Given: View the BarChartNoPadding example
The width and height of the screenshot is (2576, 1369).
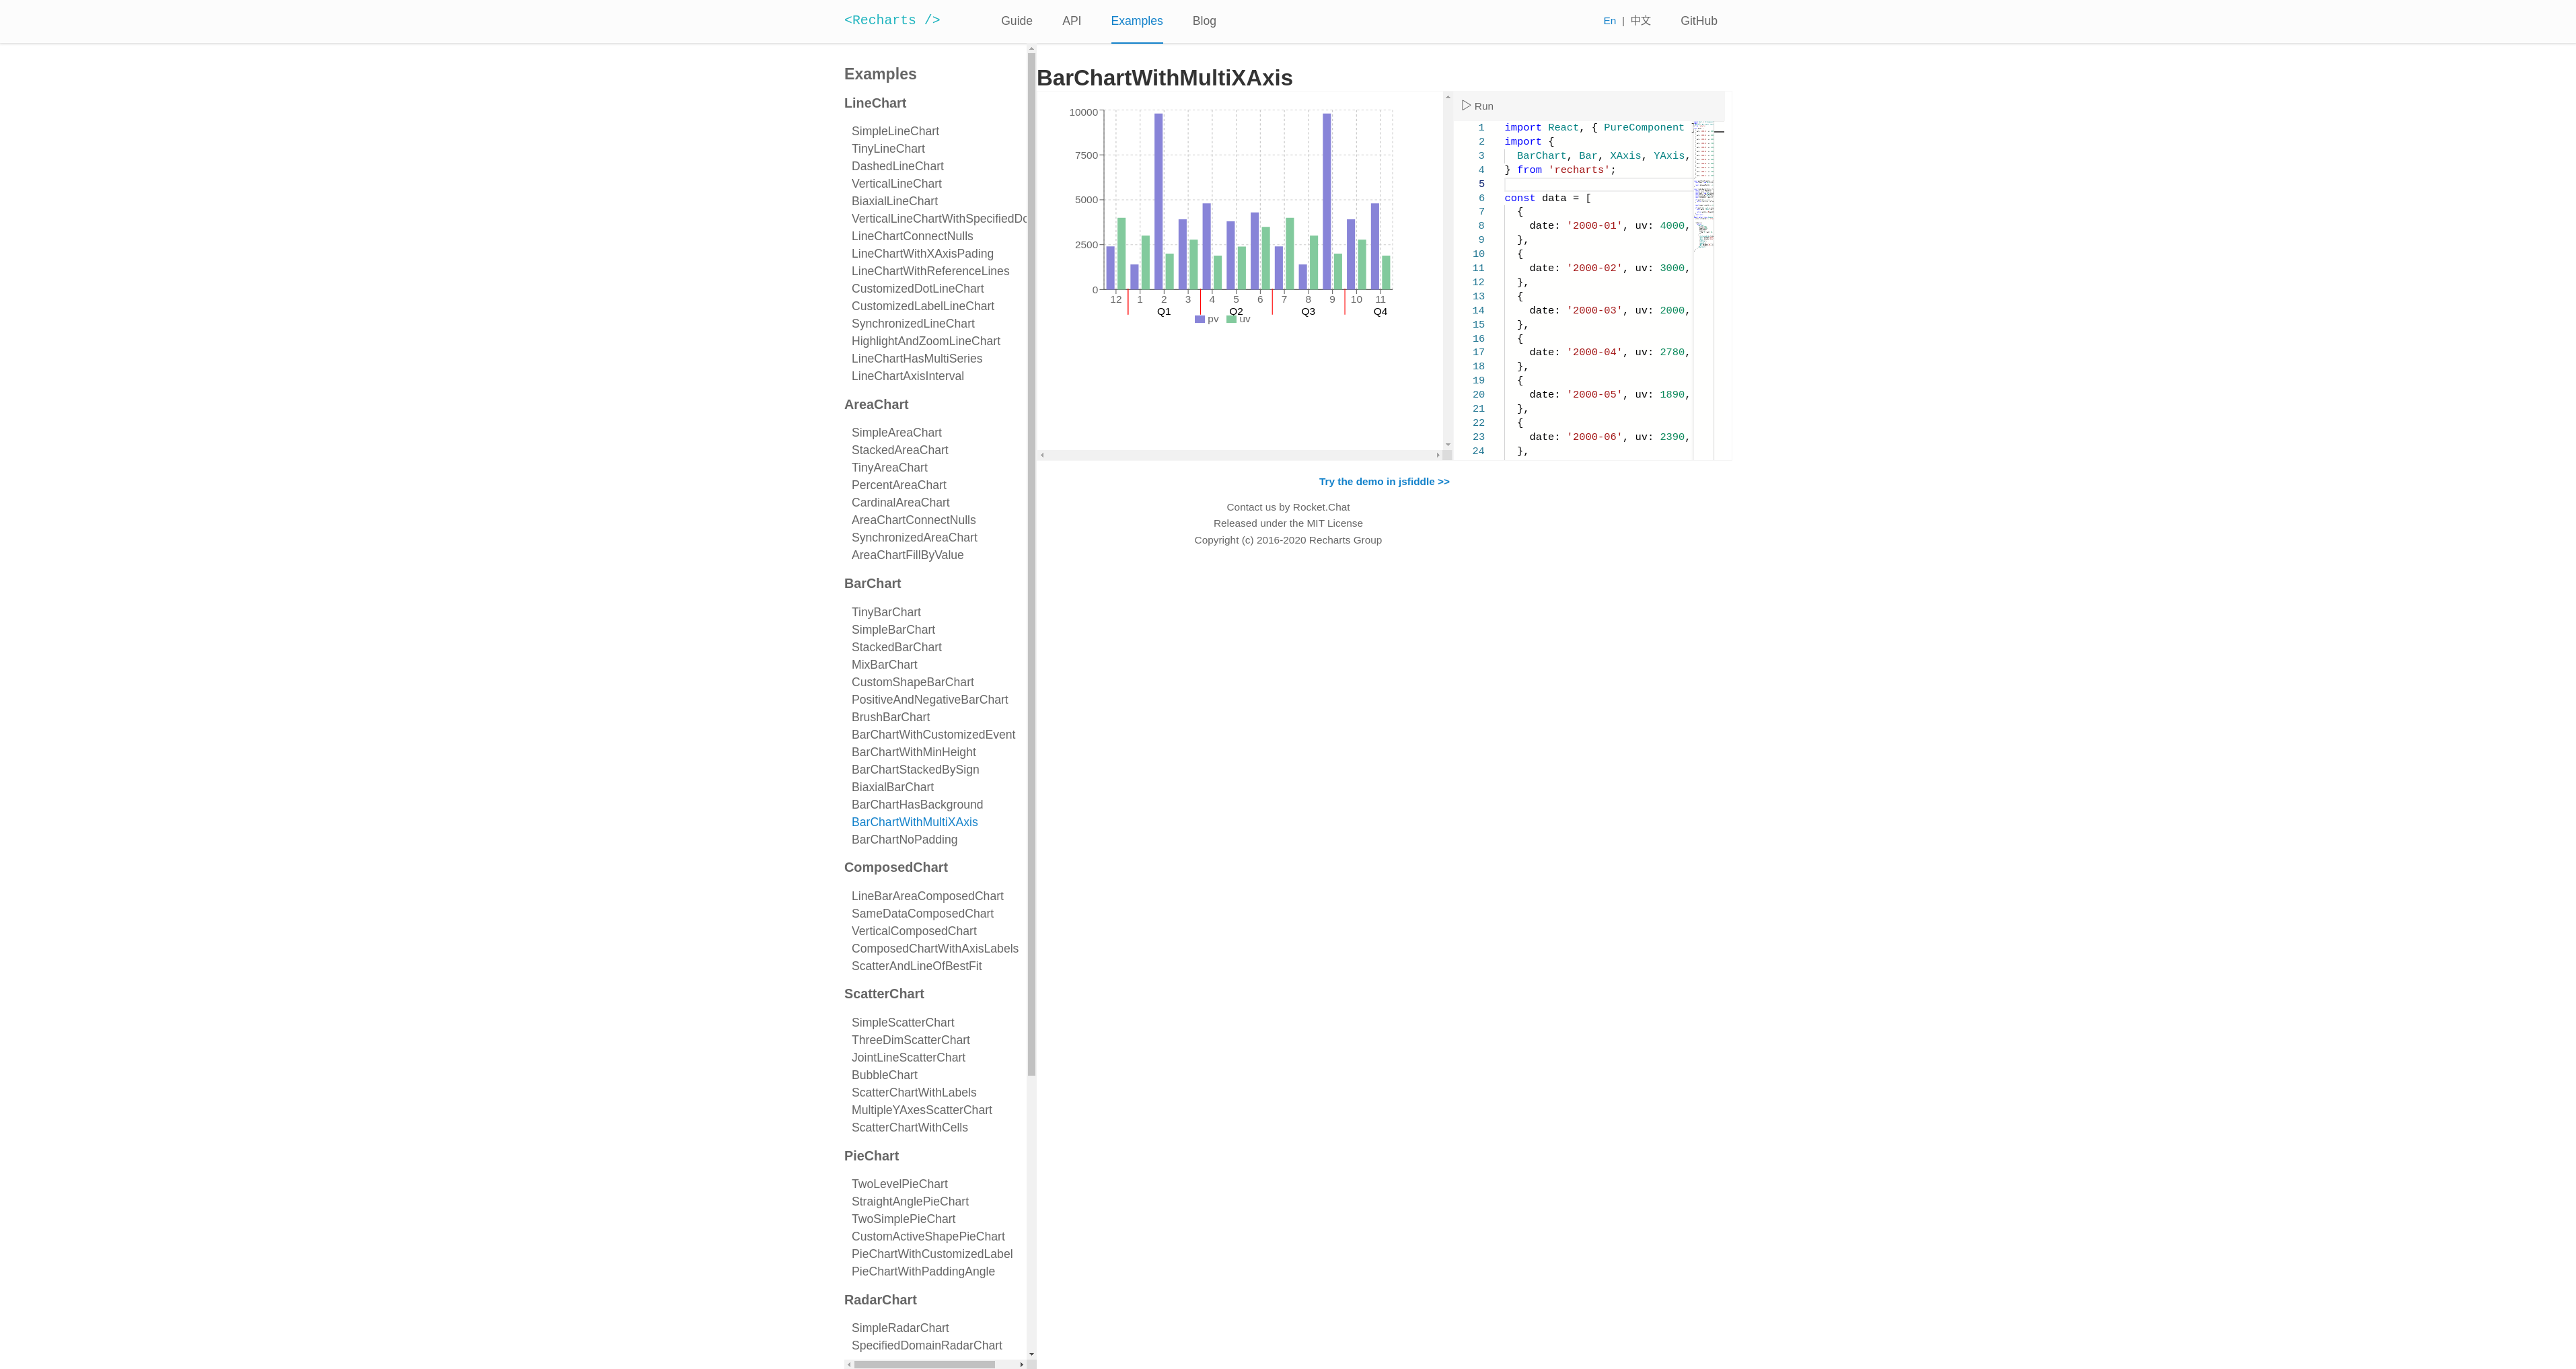Looking at the screenshot, I should click(x=904, y=839).
